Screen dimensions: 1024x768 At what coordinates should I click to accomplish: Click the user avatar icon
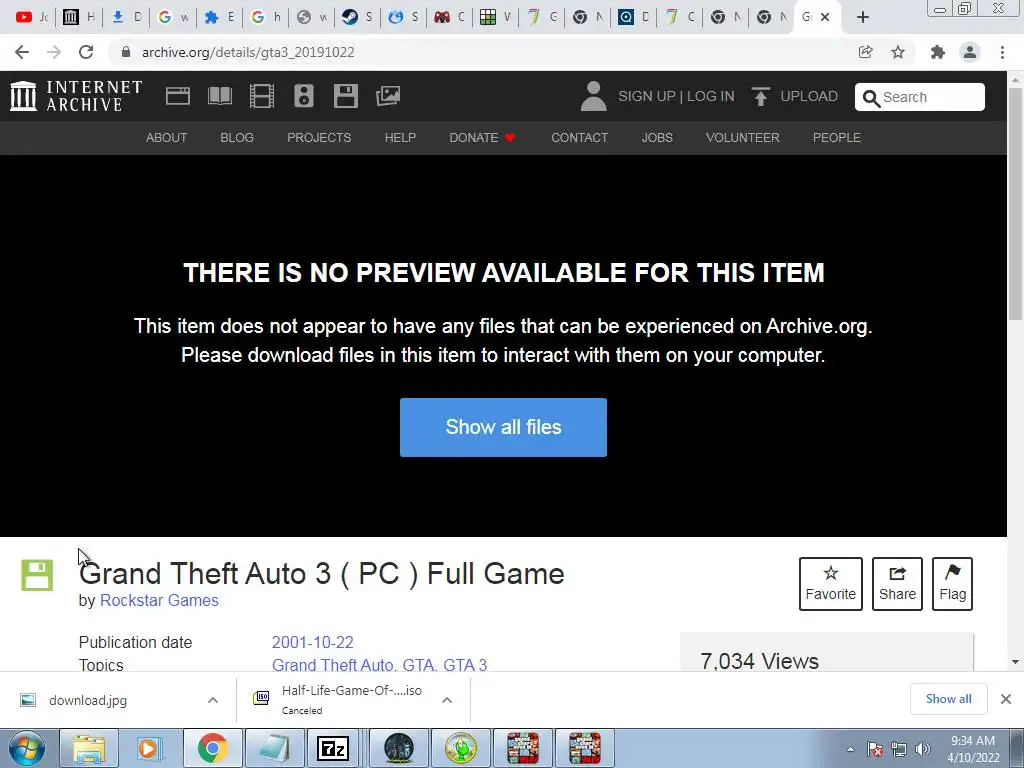pos(593,96)
